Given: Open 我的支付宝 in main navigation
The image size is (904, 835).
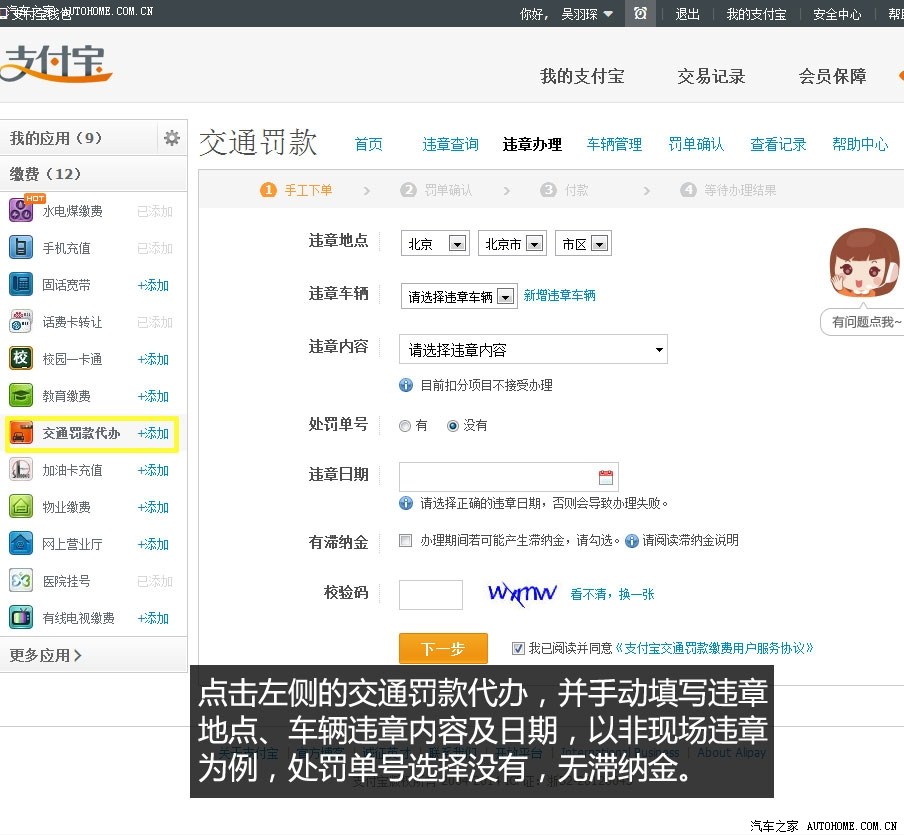Looking at the screenshot, I should point(582,76).
